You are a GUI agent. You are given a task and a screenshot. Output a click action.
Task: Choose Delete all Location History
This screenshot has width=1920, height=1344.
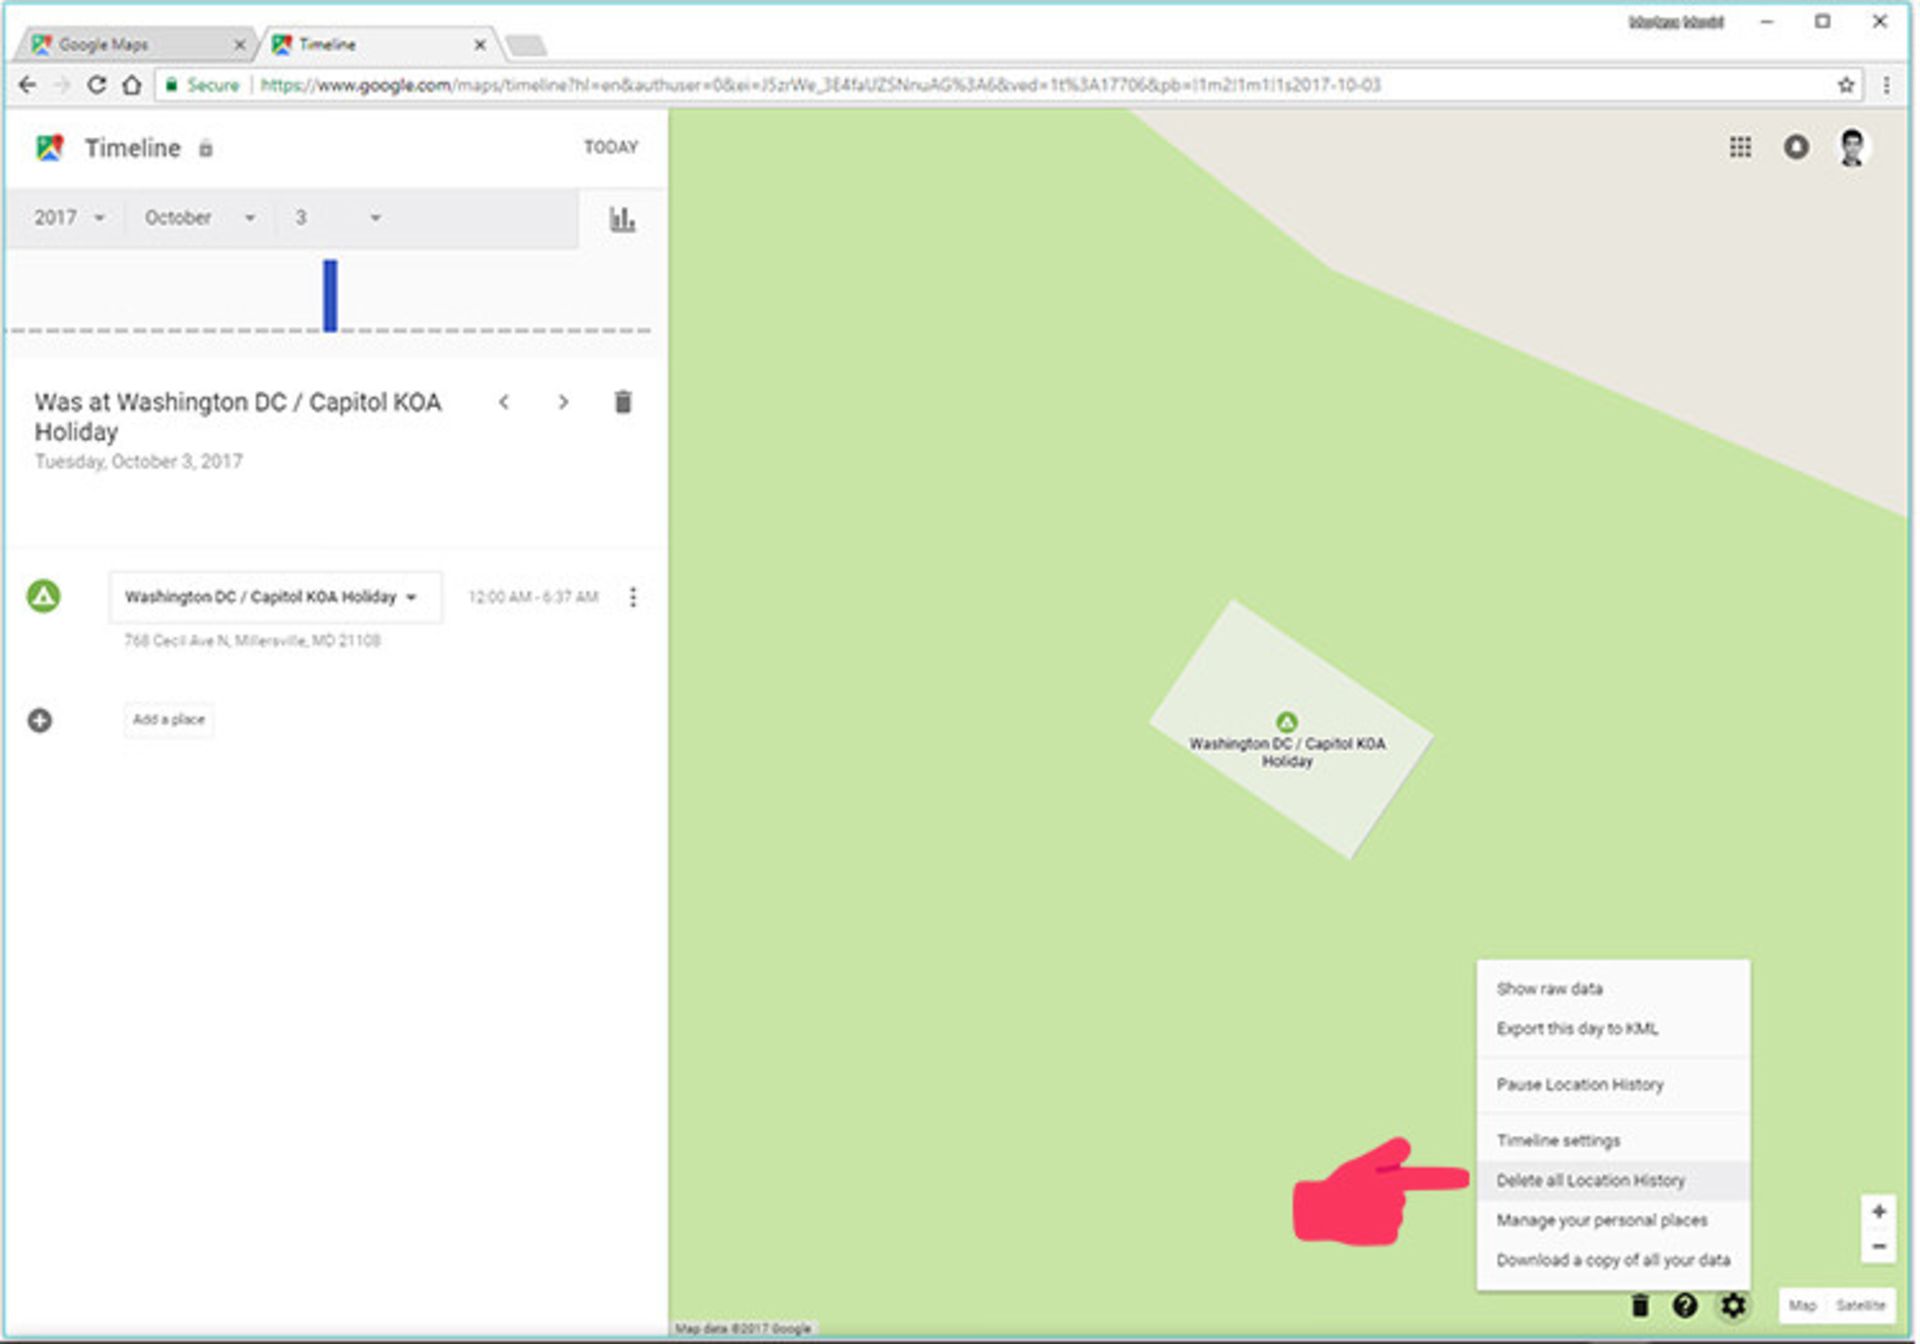pos(1613,1180)
